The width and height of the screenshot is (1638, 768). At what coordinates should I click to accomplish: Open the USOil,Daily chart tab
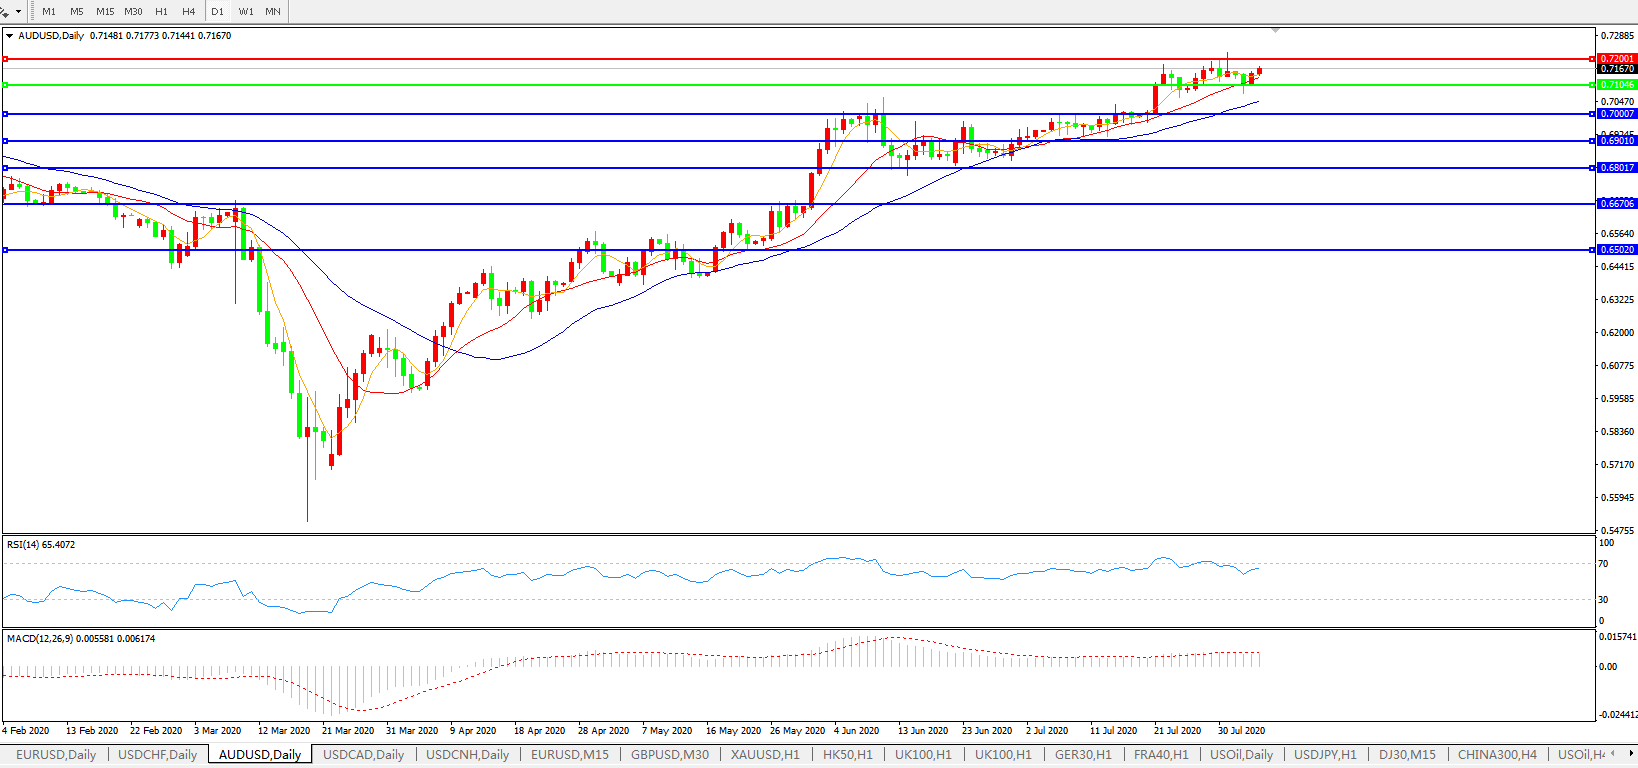1241,755
